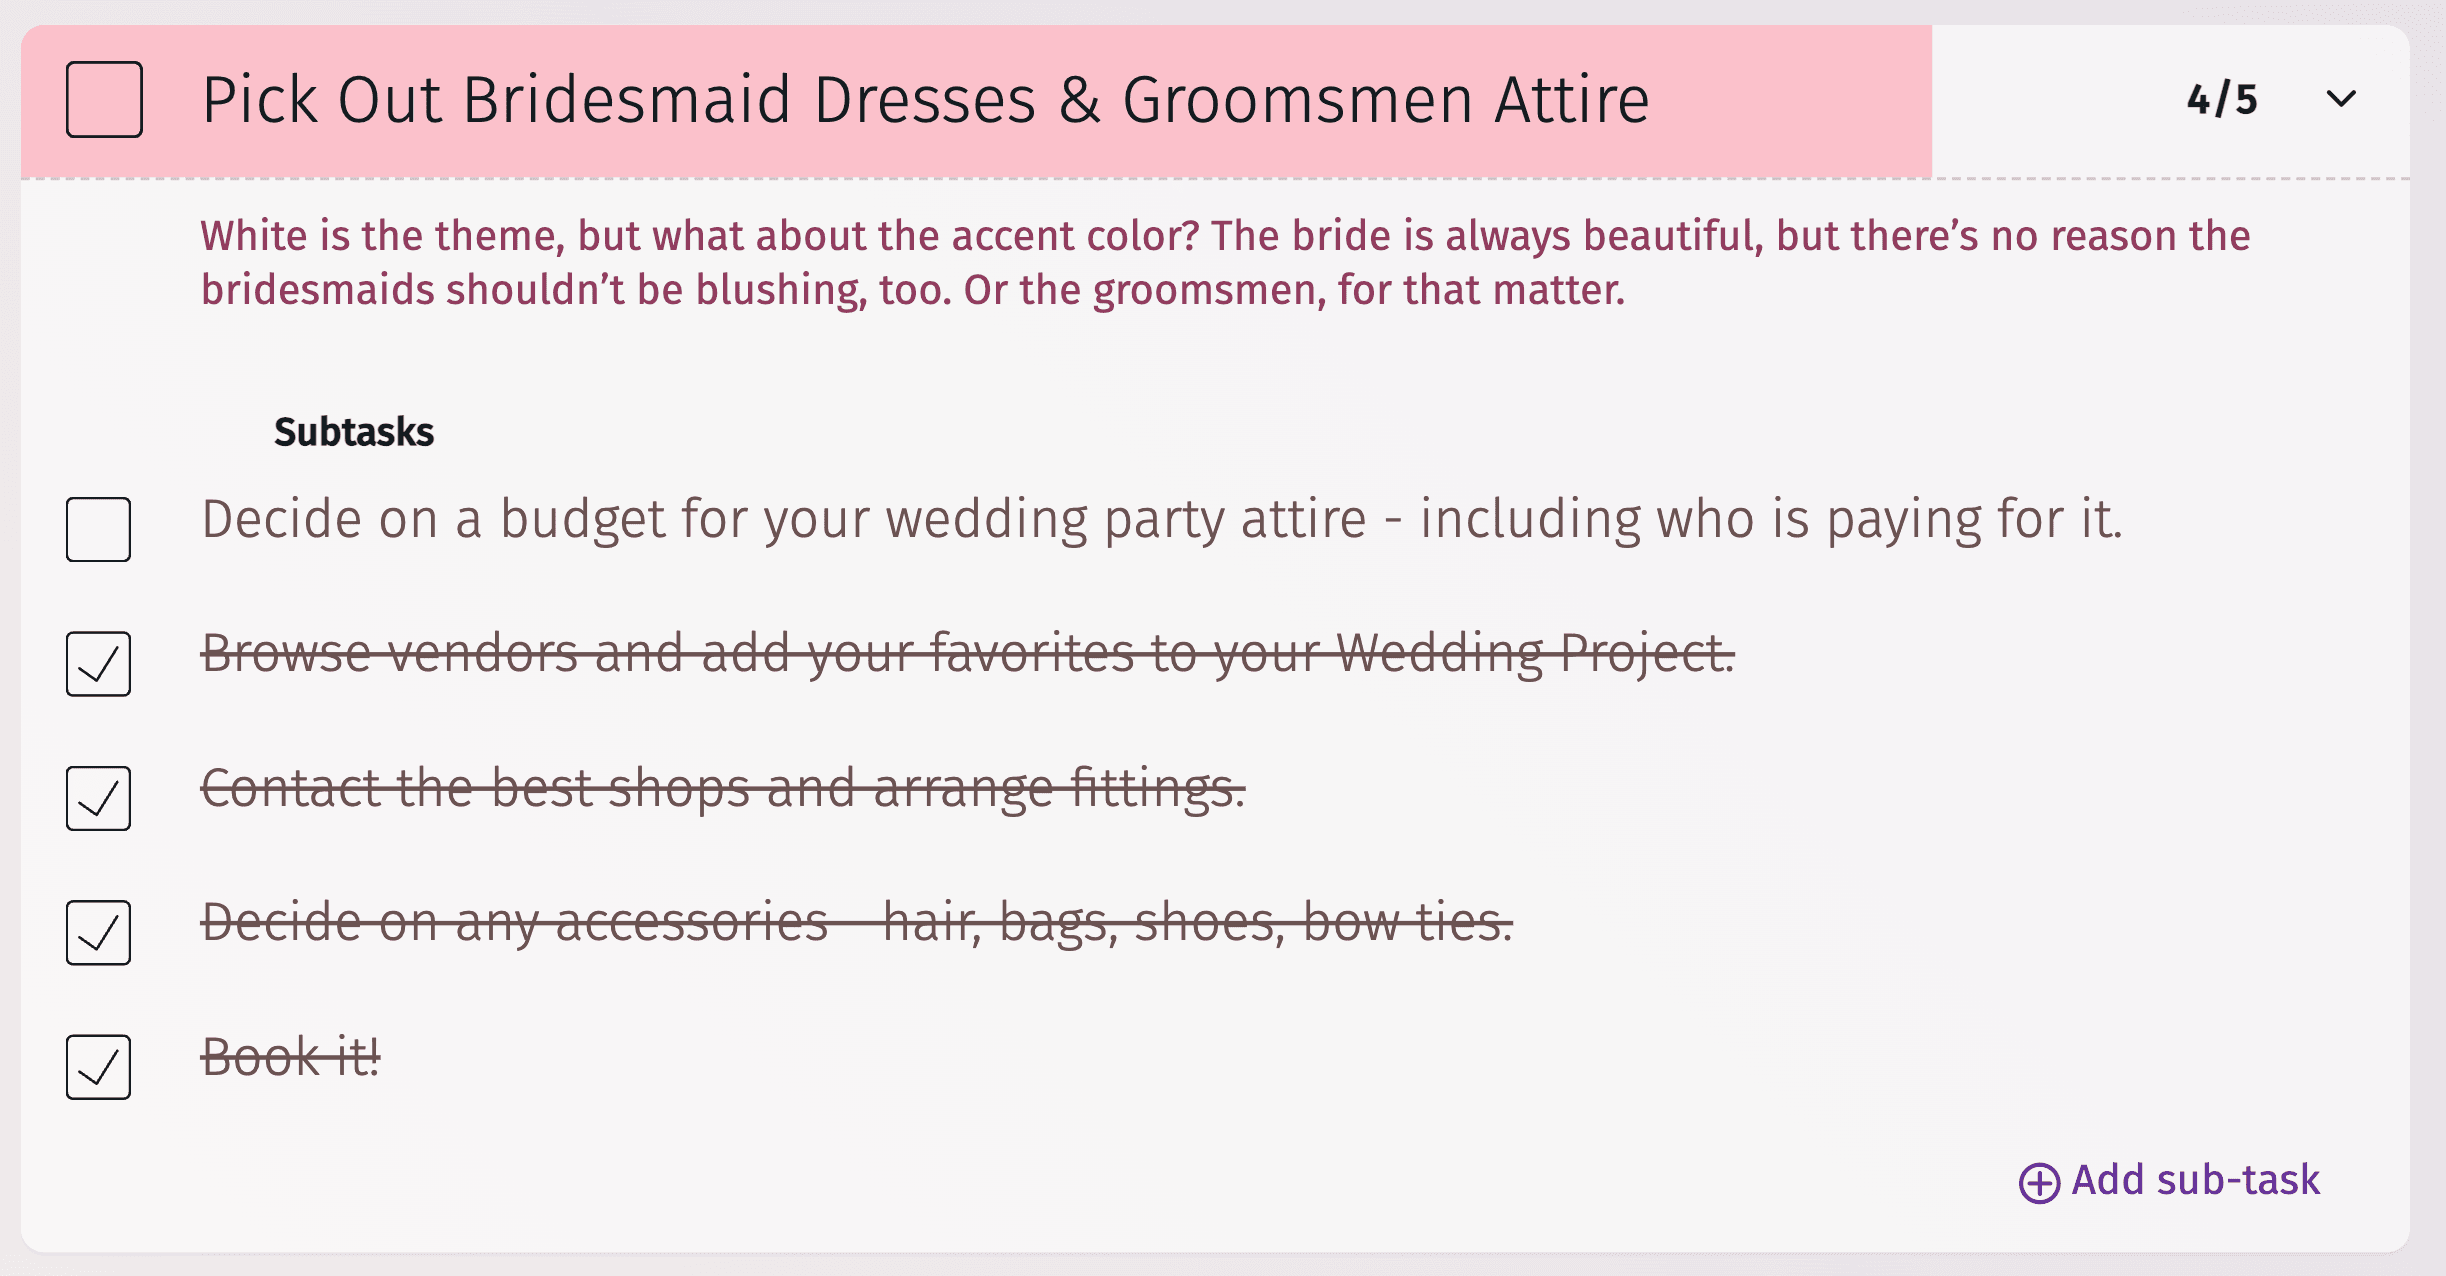Click the pink accent color description text
This screenshot has height=1276, width=2446.
pyautogui.click(x=1225, y=263)
